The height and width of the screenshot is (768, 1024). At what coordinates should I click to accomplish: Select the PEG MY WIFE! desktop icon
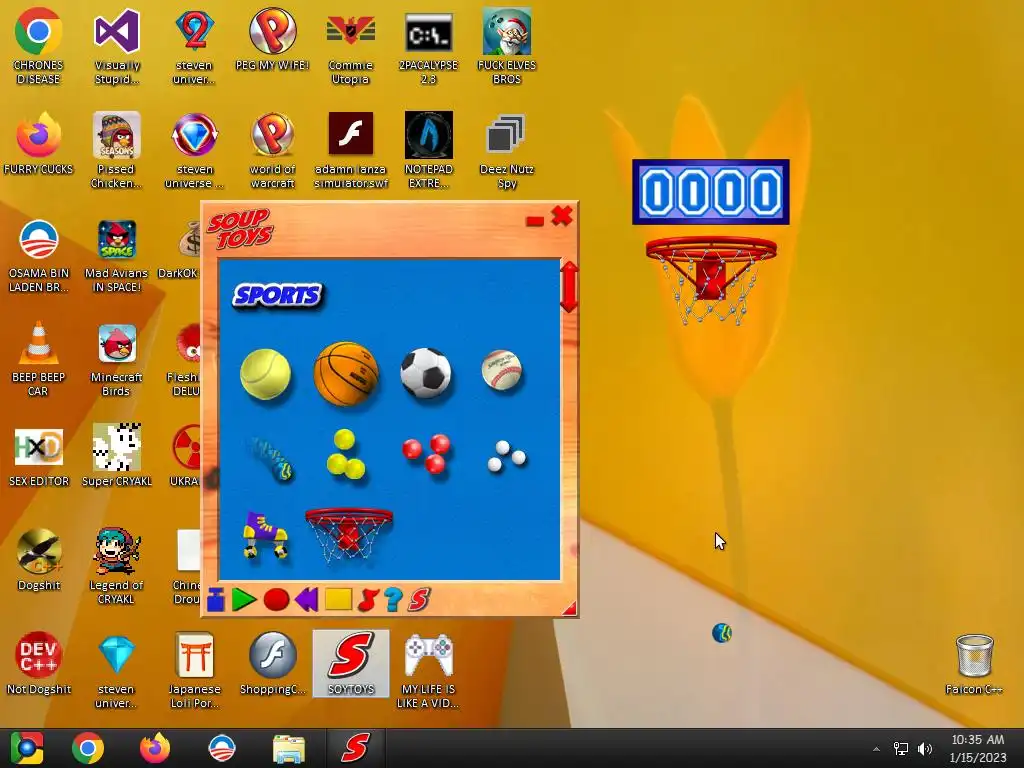click(272, 39)
